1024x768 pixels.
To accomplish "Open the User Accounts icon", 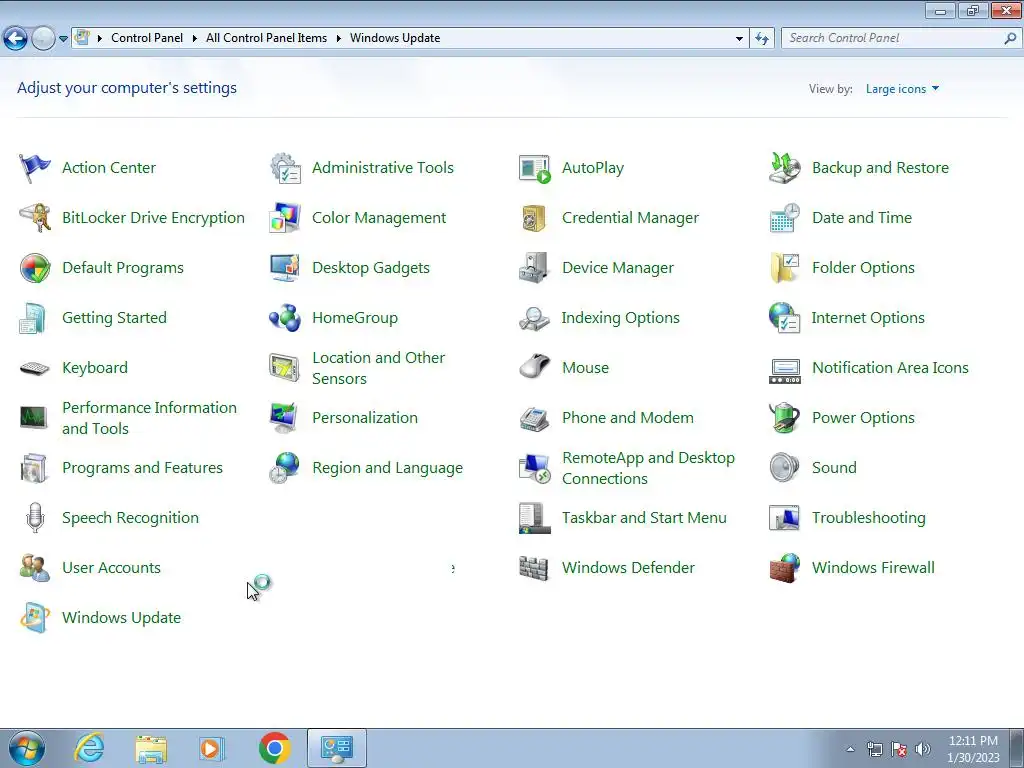I will point(35,568).
